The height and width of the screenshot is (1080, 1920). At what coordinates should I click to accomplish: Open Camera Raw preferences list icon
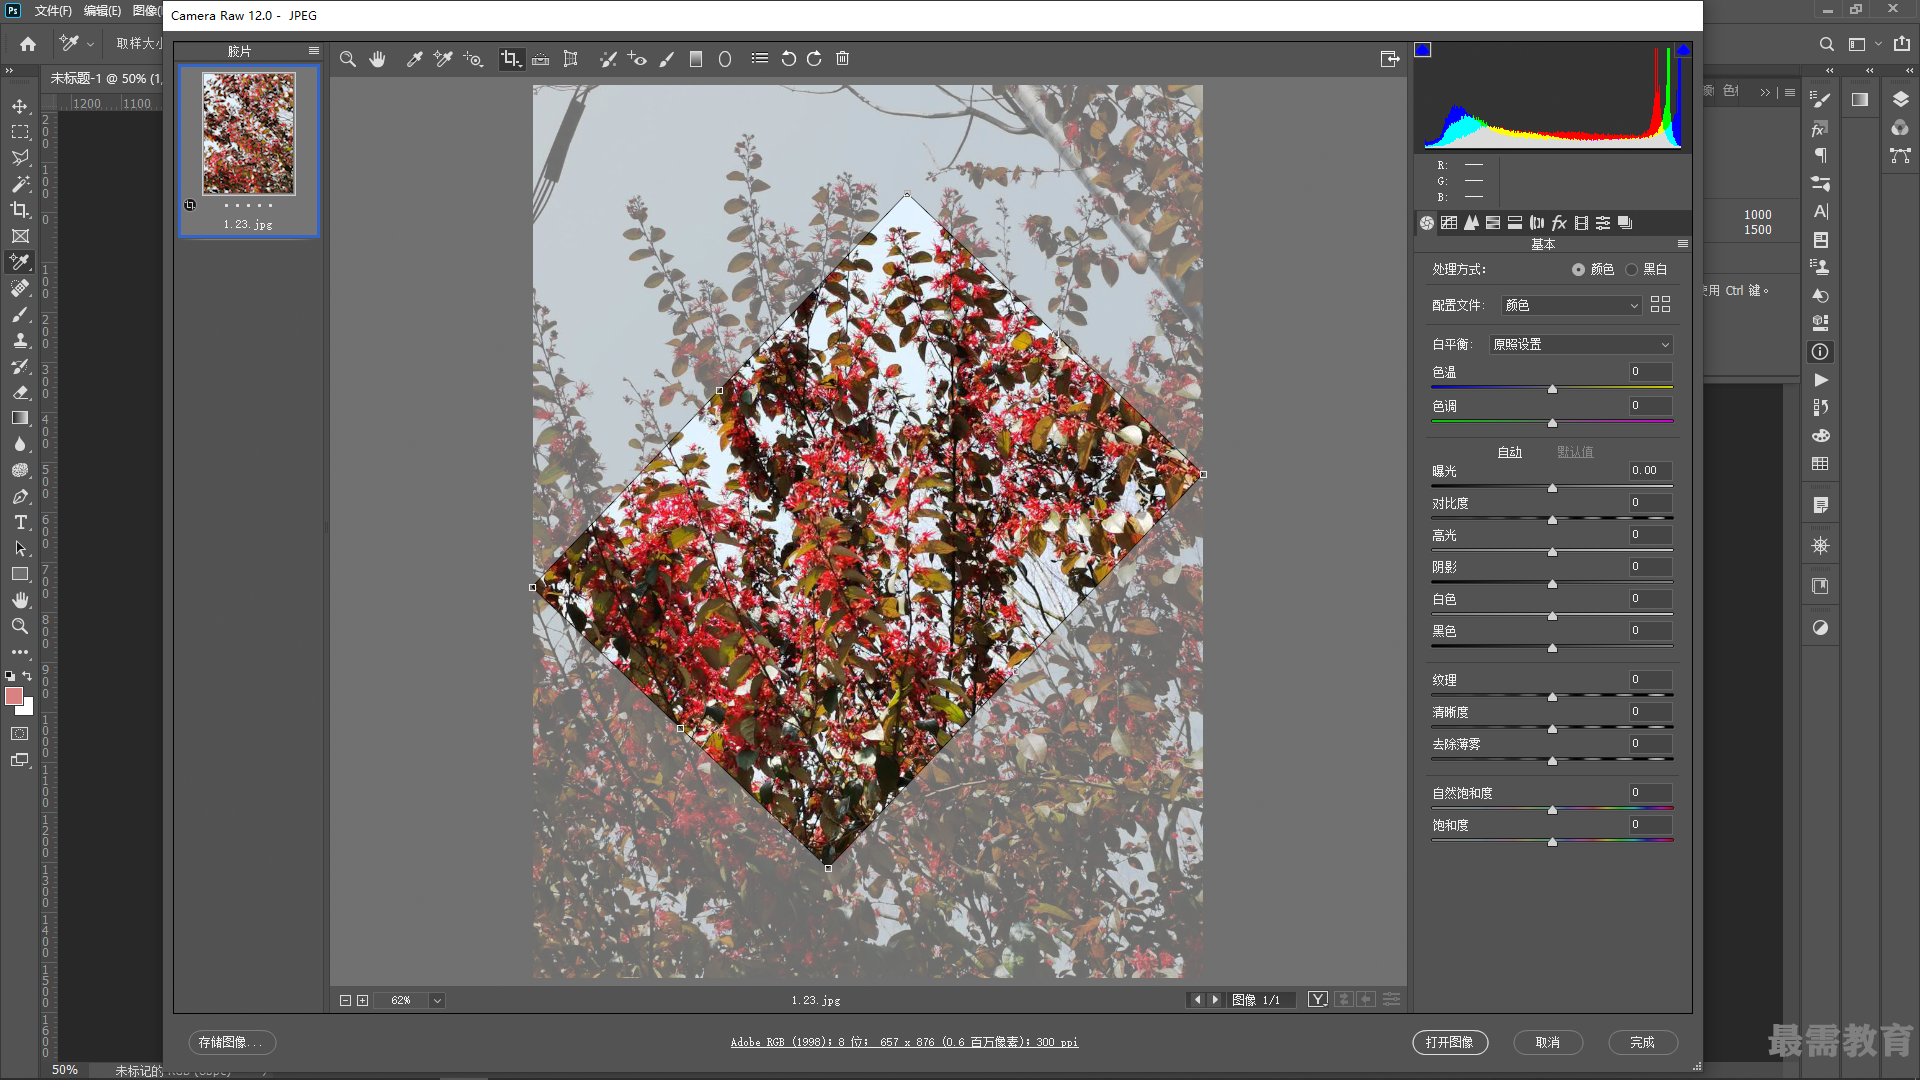point(760,59)
